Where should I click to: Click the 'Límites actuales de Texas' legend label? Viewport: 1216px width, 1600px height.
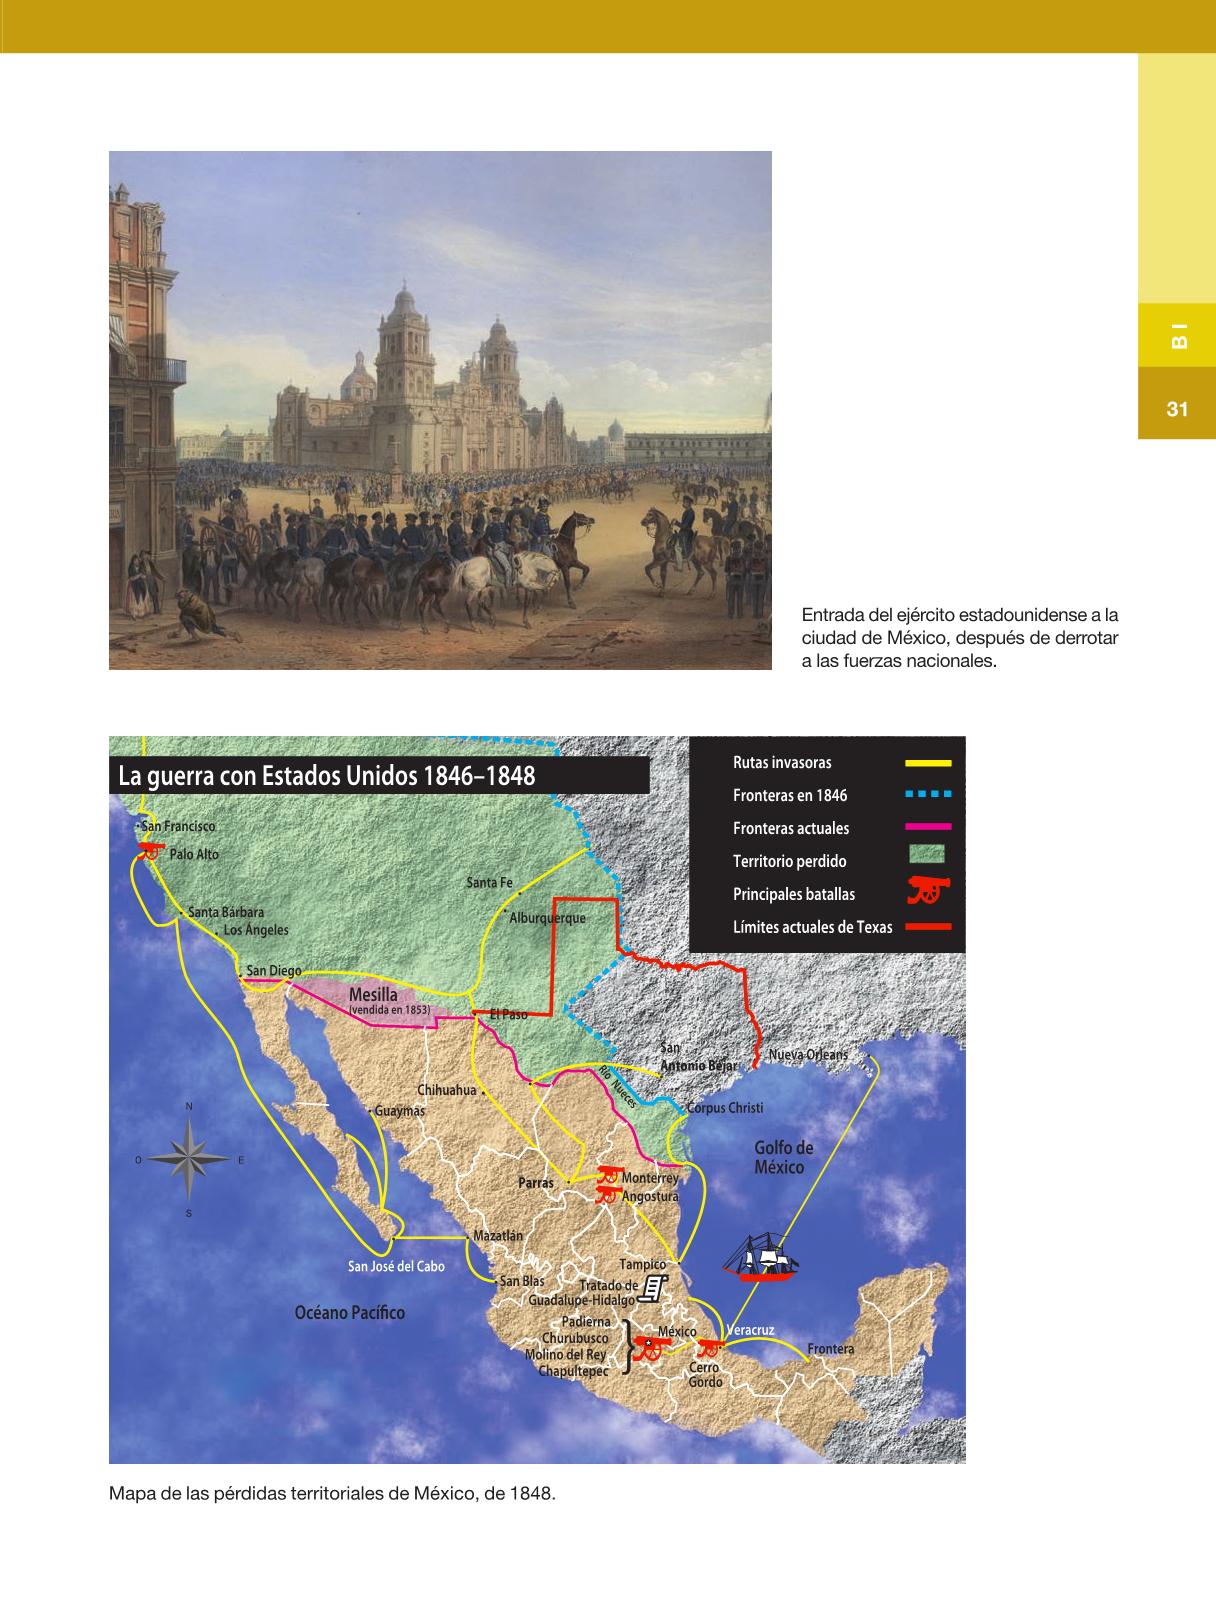click(x=812, y=927)
